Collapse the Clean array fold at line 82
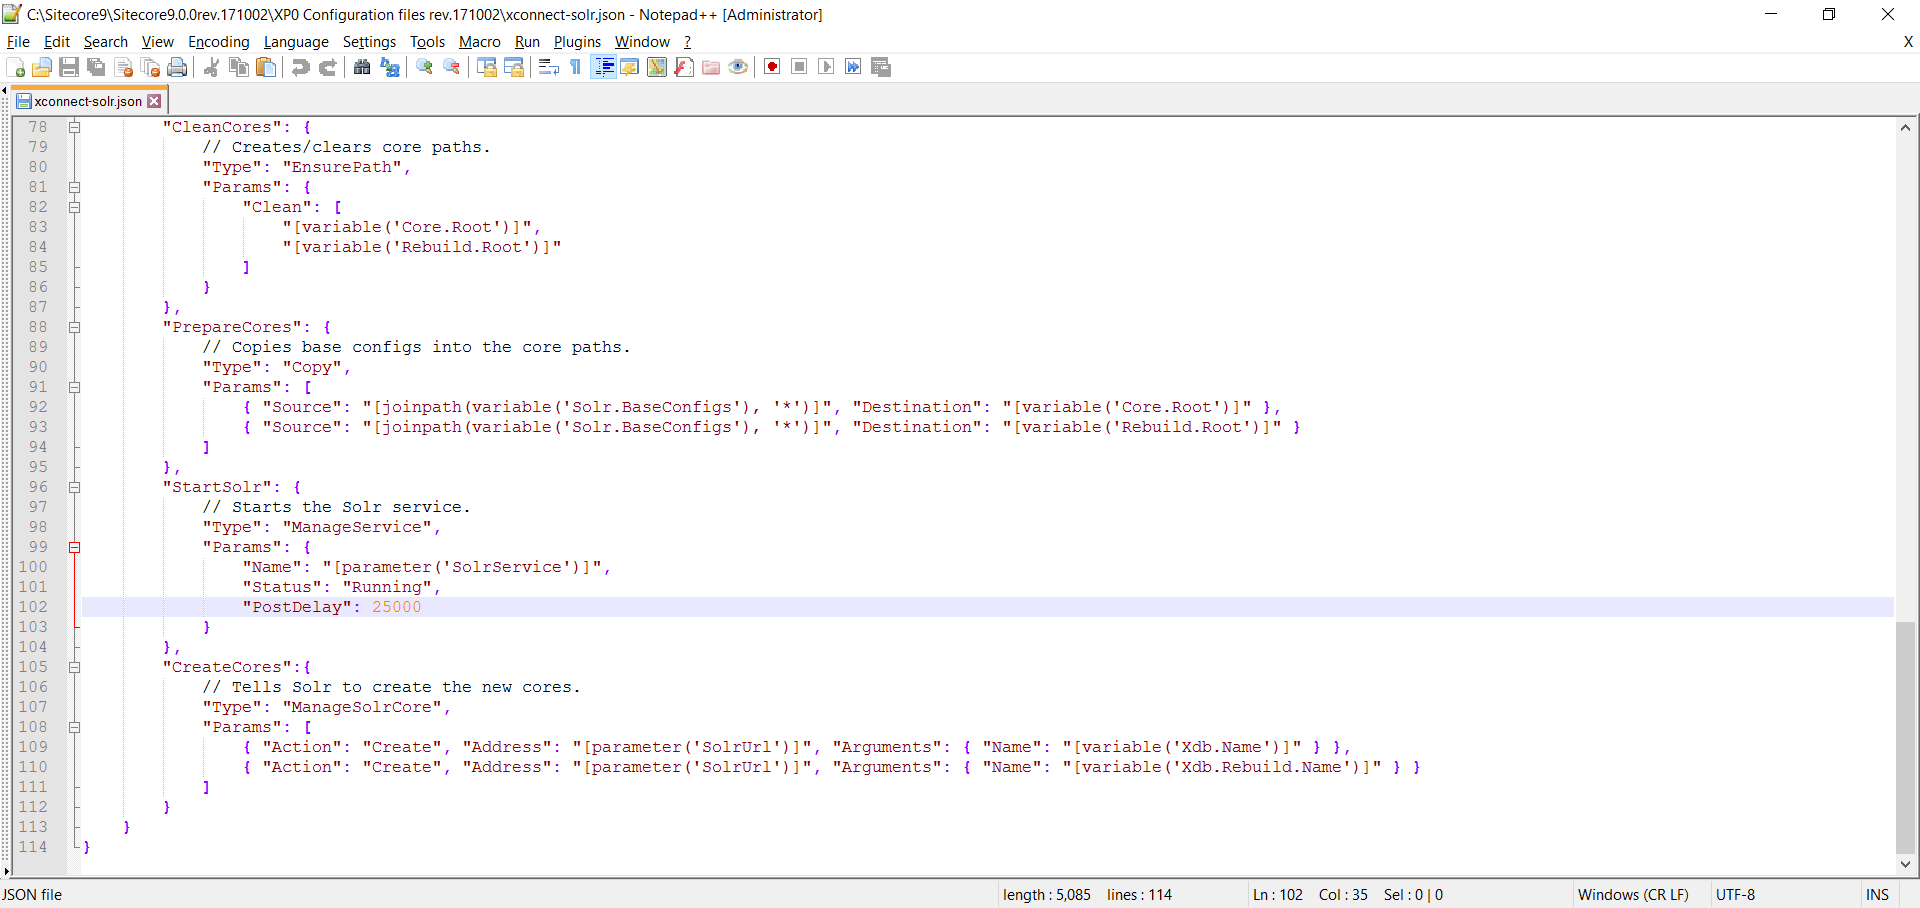Screen dimensions: 1920x908 74,207
